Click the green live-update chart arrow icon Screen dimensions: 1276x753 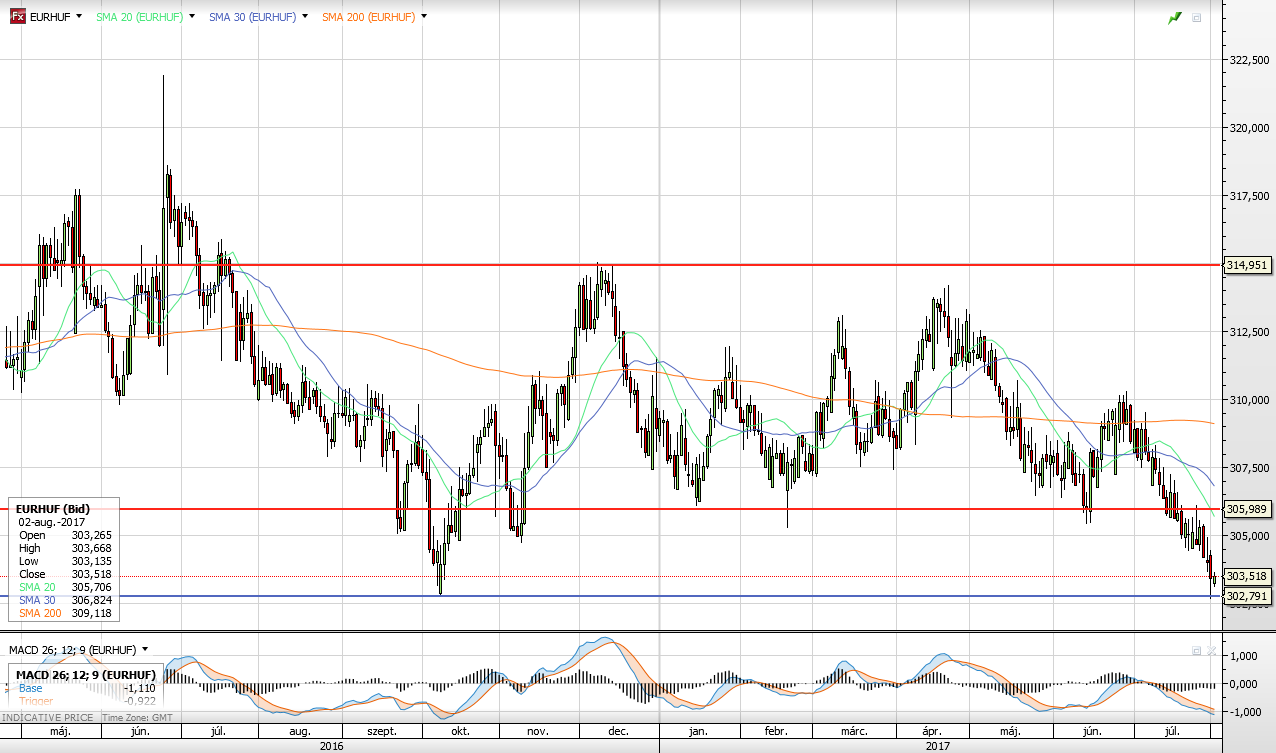point(1175,18)
